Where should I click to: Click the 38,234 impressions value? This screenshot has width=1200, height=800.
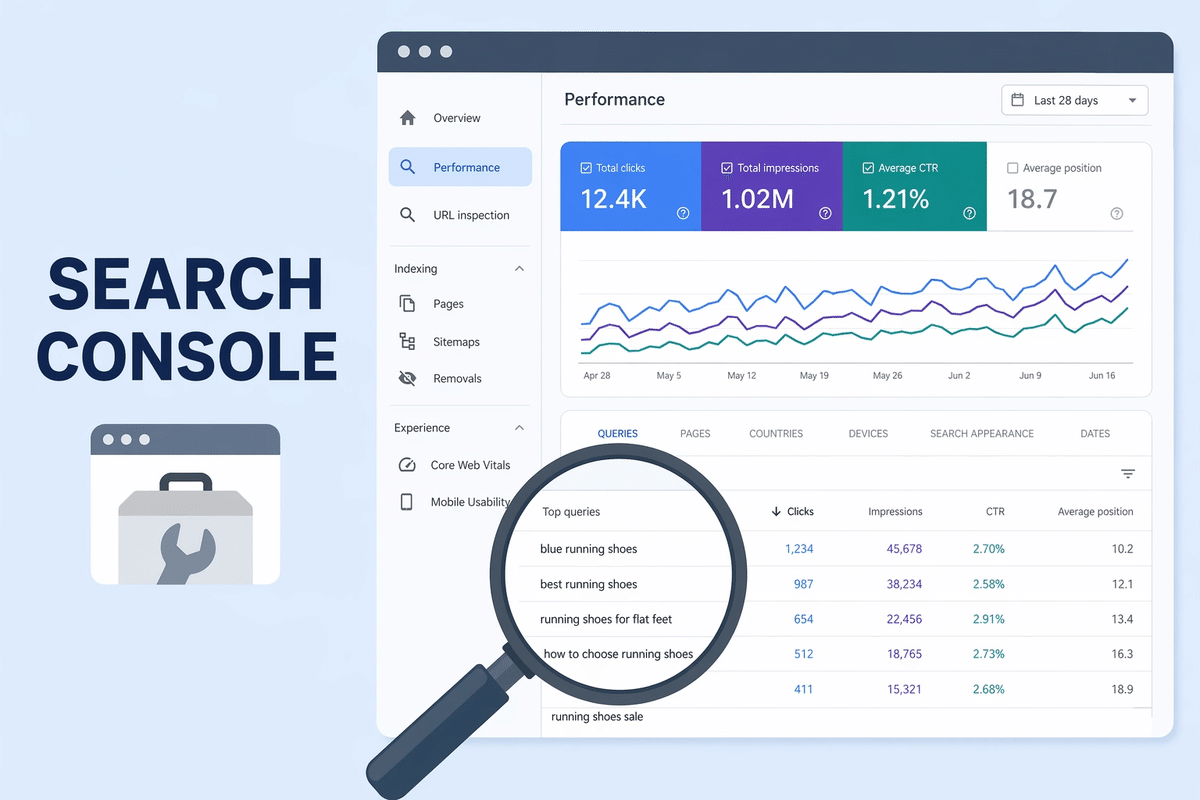point(904,584)
